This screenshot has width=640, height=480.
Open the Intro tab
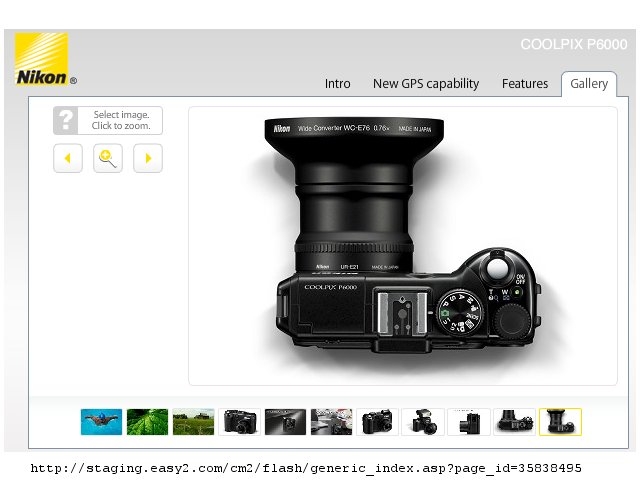(x=338, y=84)
